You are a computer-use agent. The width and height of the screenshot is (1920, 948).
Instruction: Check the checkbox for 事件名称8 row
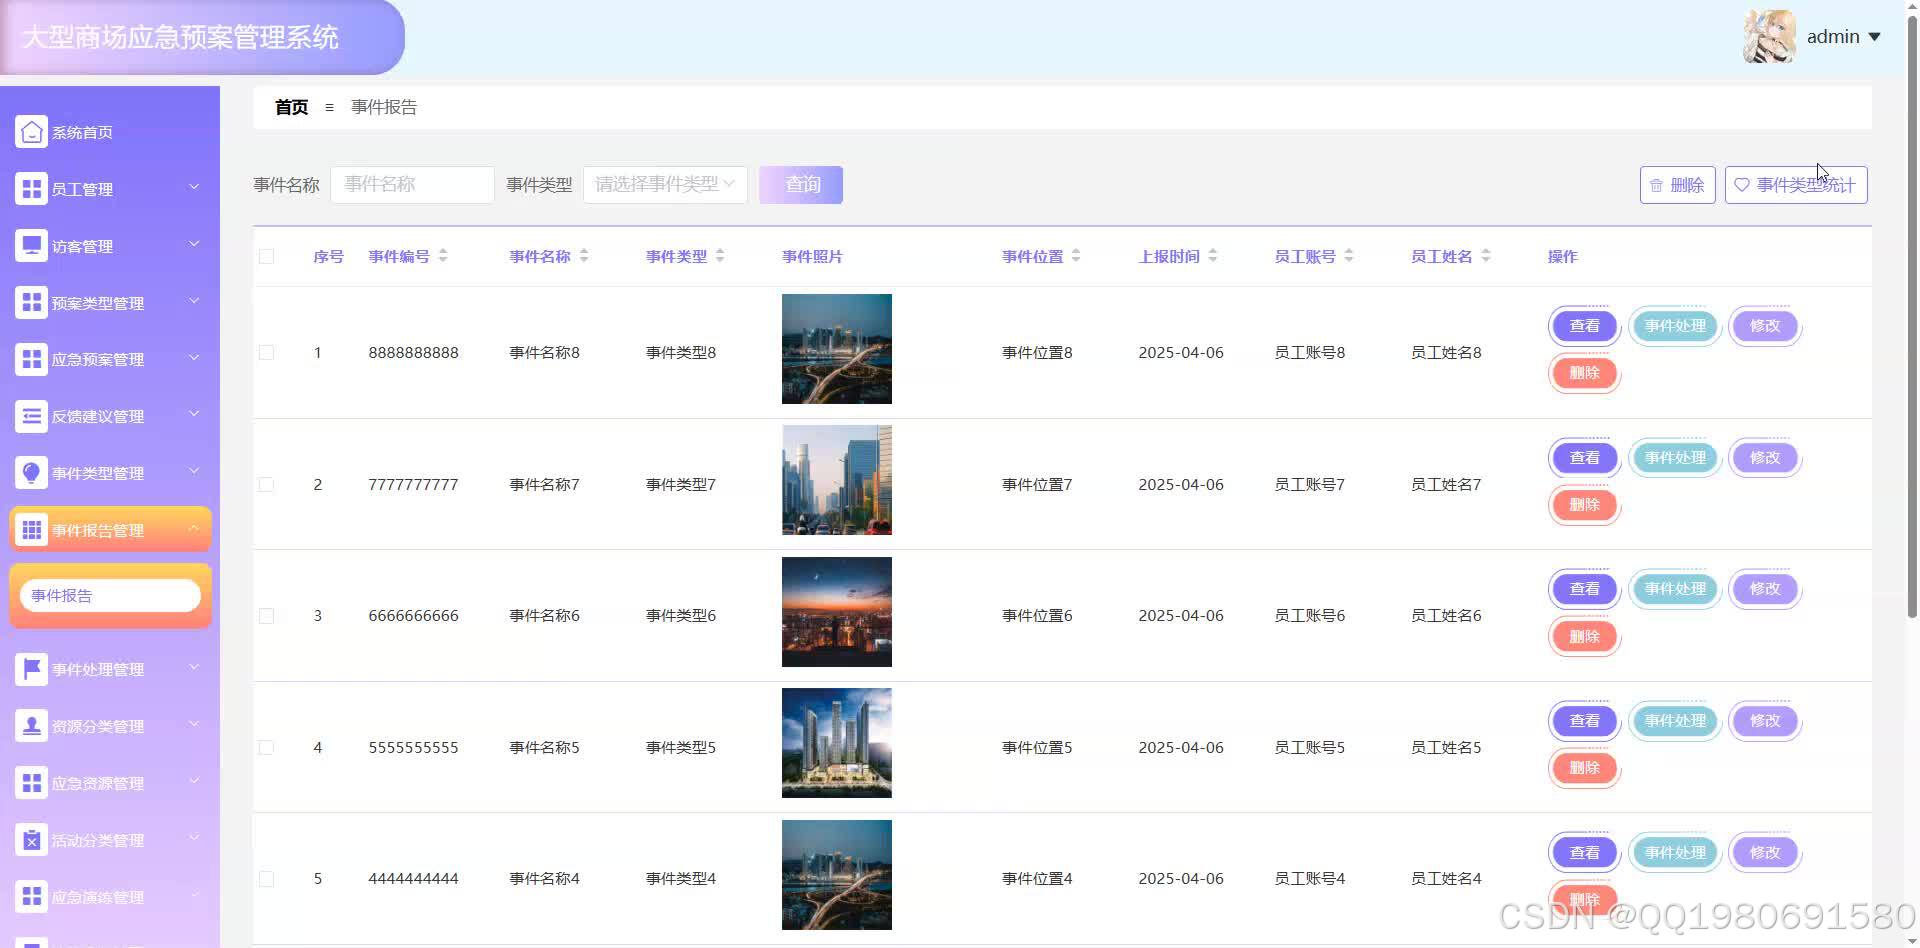coord(266,352)
